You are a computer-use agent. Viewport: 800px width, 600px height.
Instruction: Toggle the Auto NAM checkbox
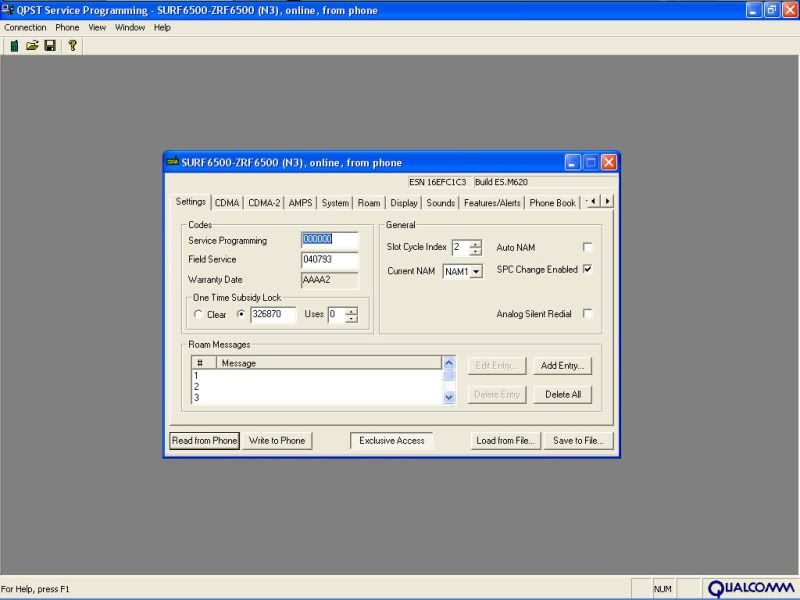587,247
